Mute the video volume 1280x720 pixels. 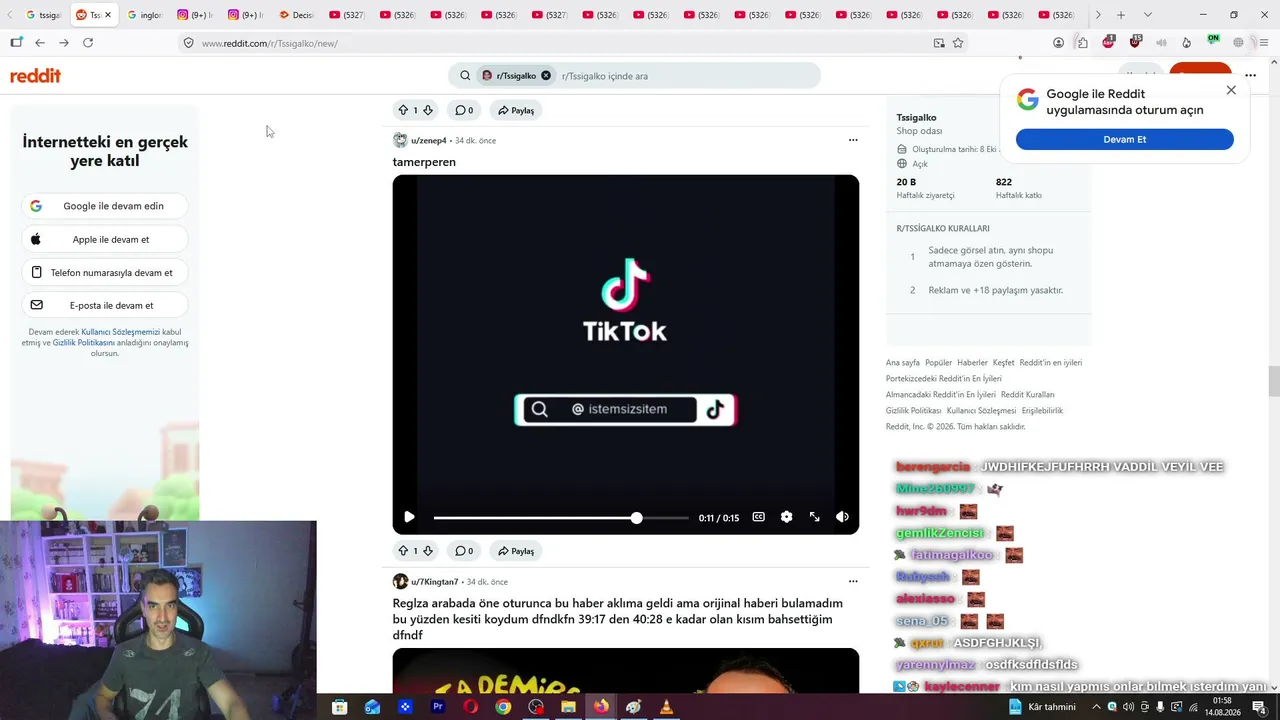[x=842, y=517]
